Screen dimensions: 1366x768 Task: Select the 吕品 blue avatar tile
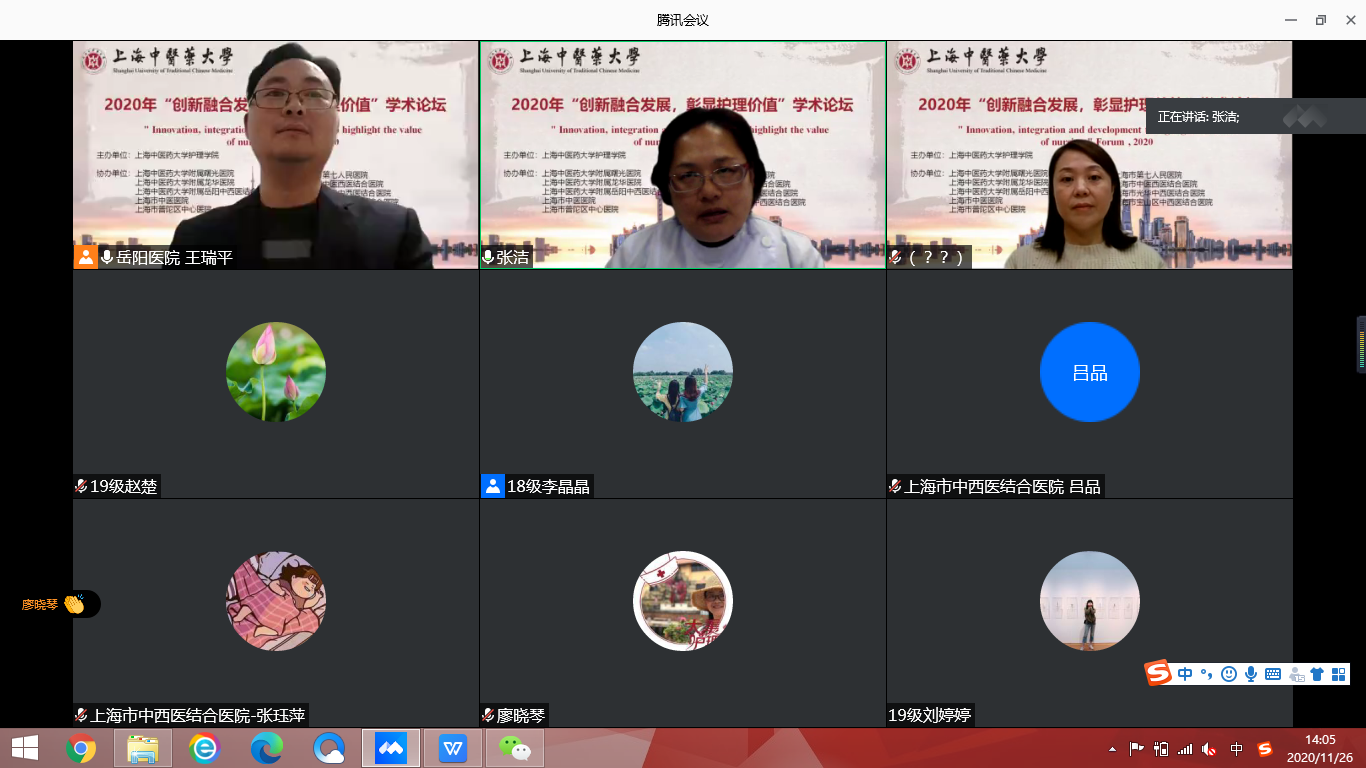click(x=1089, y=372)
